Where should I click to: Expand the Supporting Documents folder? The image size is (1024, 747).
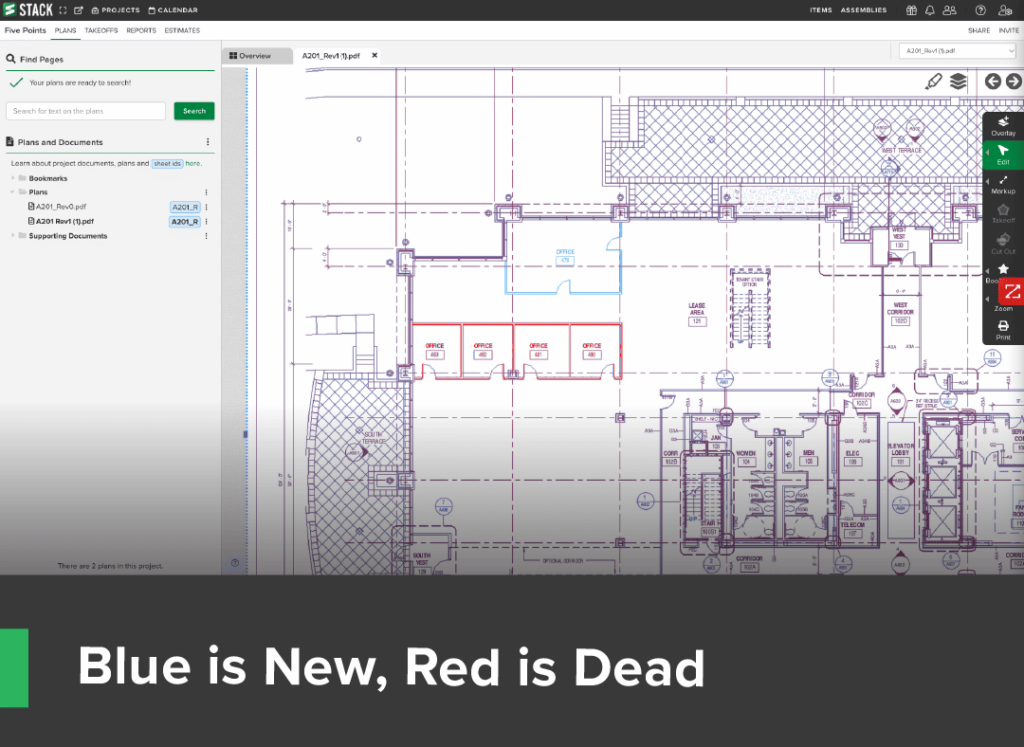[x=13, y=236]
